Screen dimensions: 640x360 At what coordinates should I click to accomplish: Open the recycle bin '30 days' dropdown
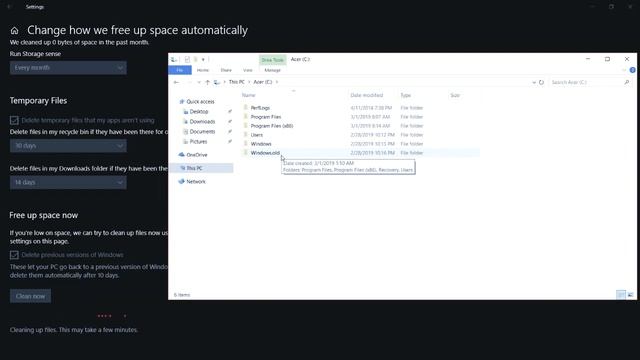pyautogui.click(x=68, y=146)
